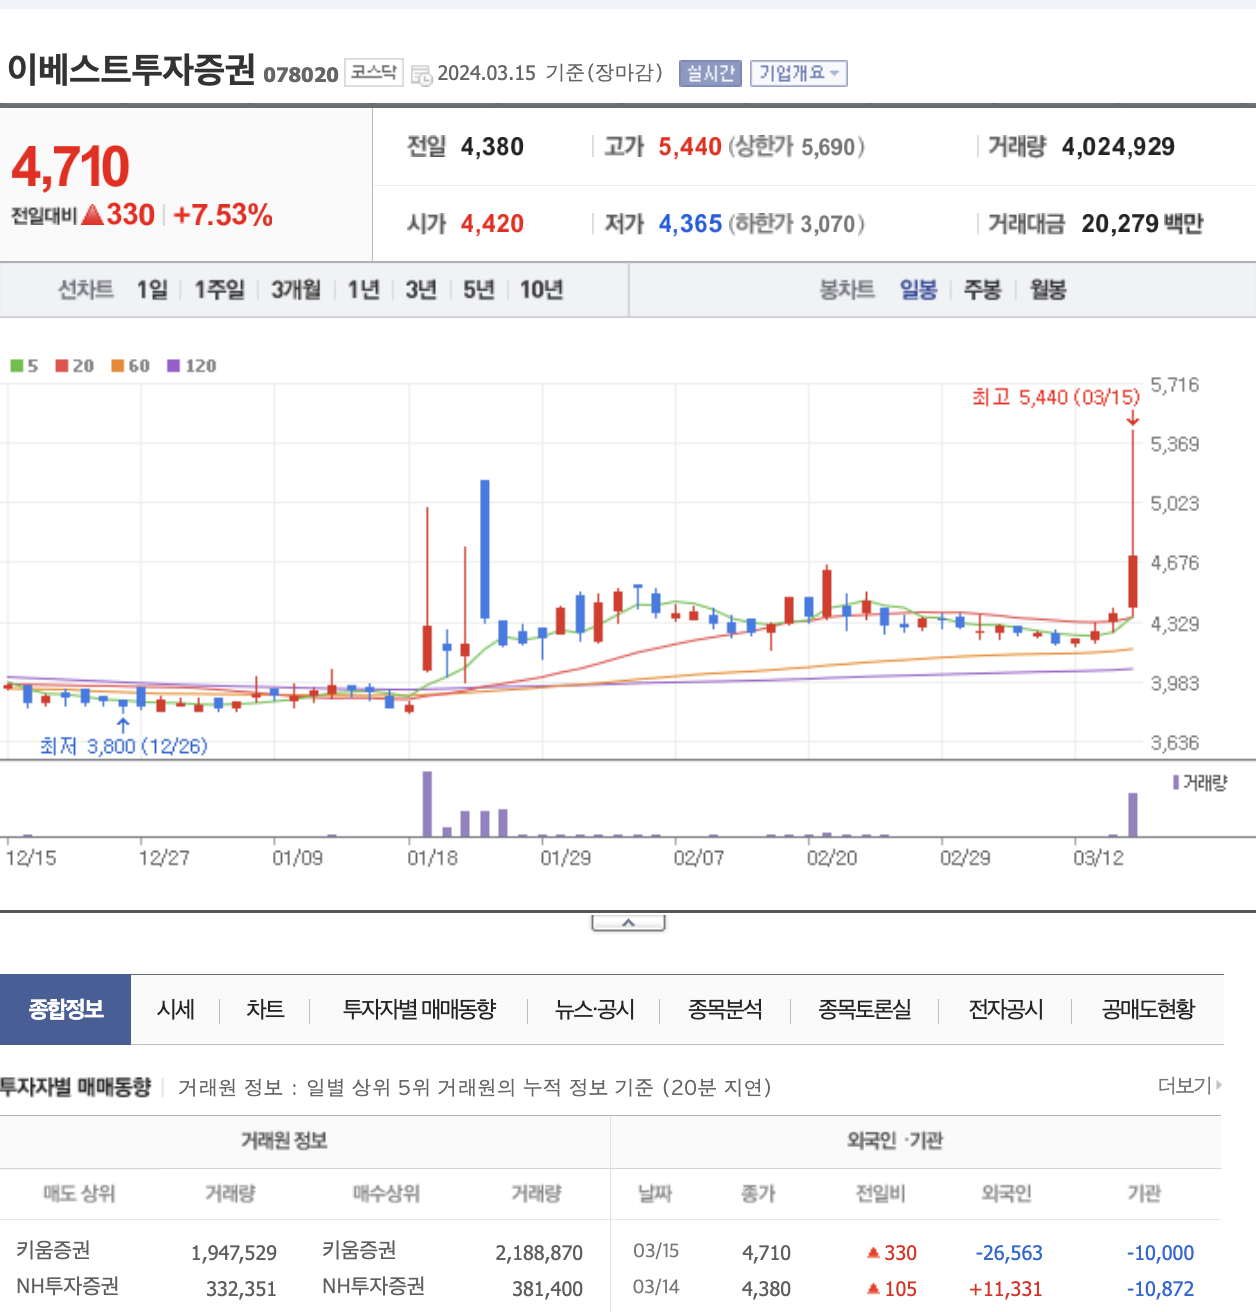Click the 03/14 date cell
This screenshot has height=1312, width=1256.
(656, 1287)
